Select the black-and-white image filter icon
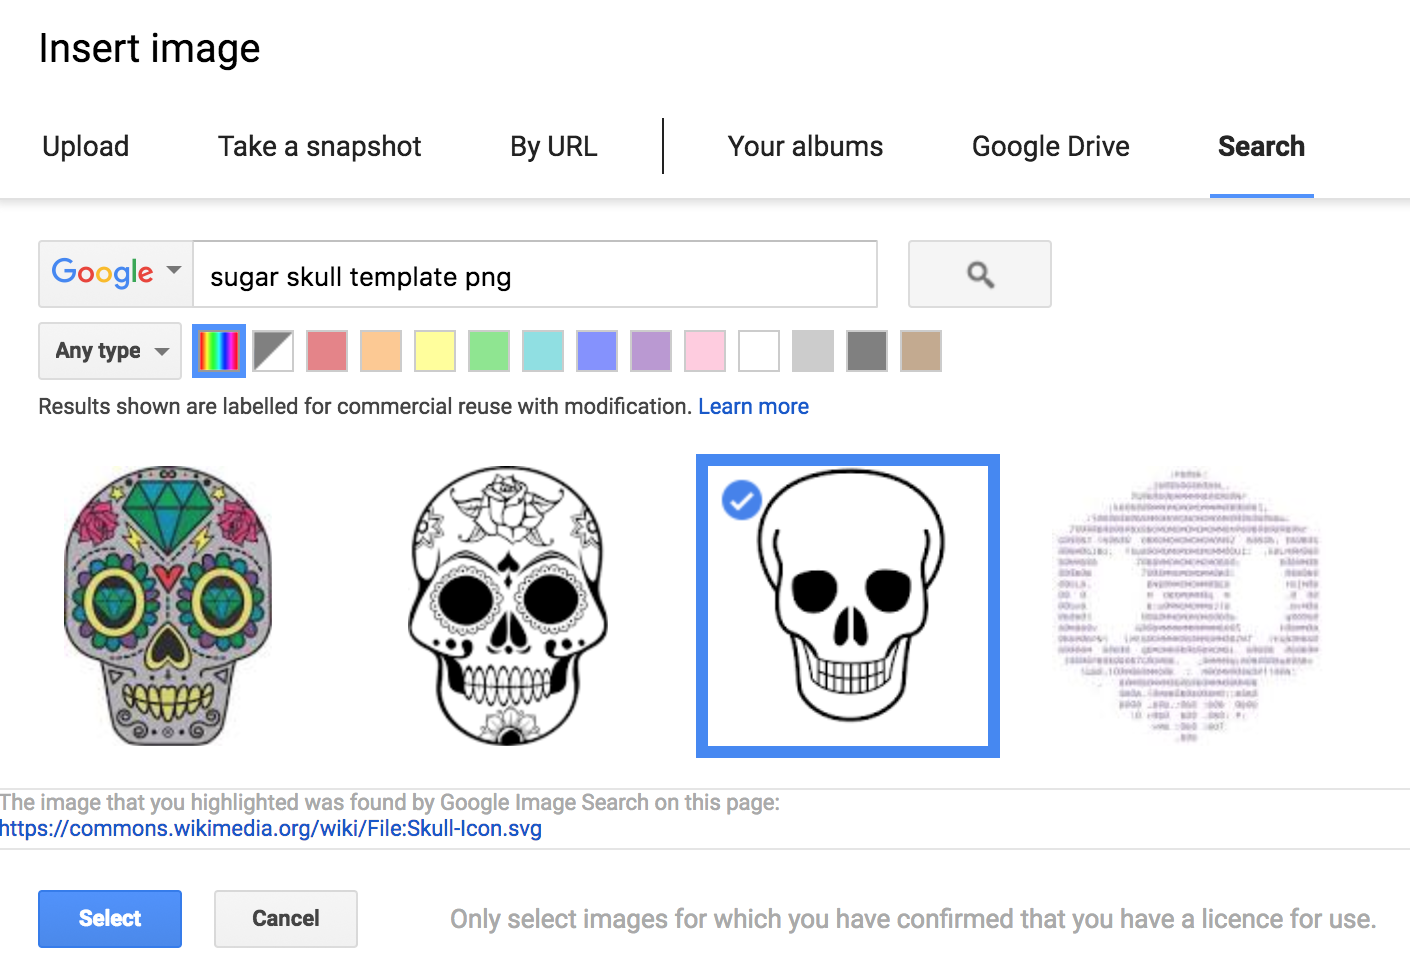1410x980 pixels. (x=272, y=351)
